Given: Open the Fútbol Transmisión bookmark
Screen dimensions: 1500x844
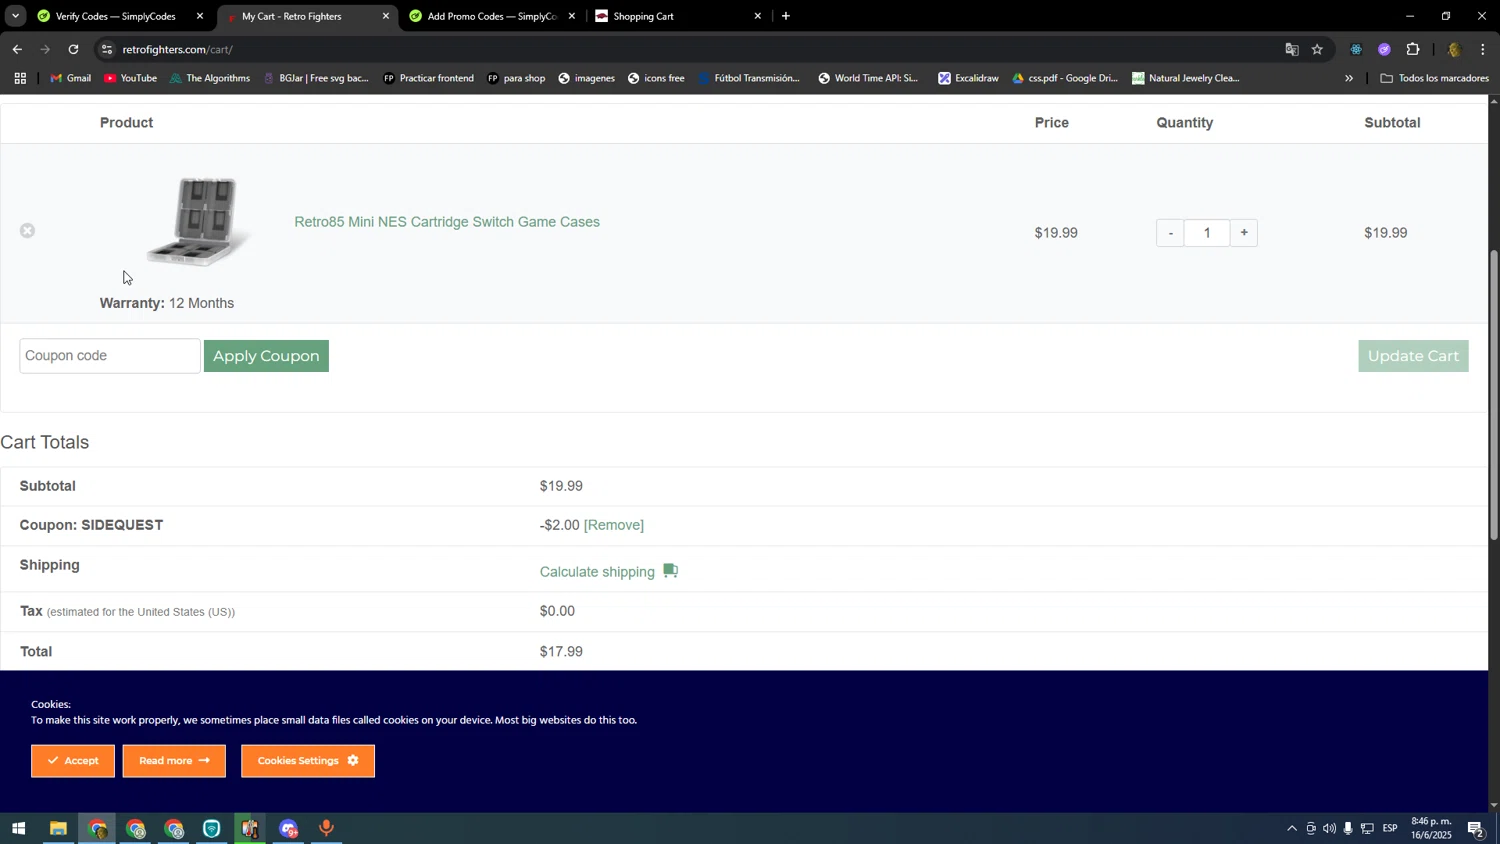Looking at the screenshot, I should click(749, 78).
